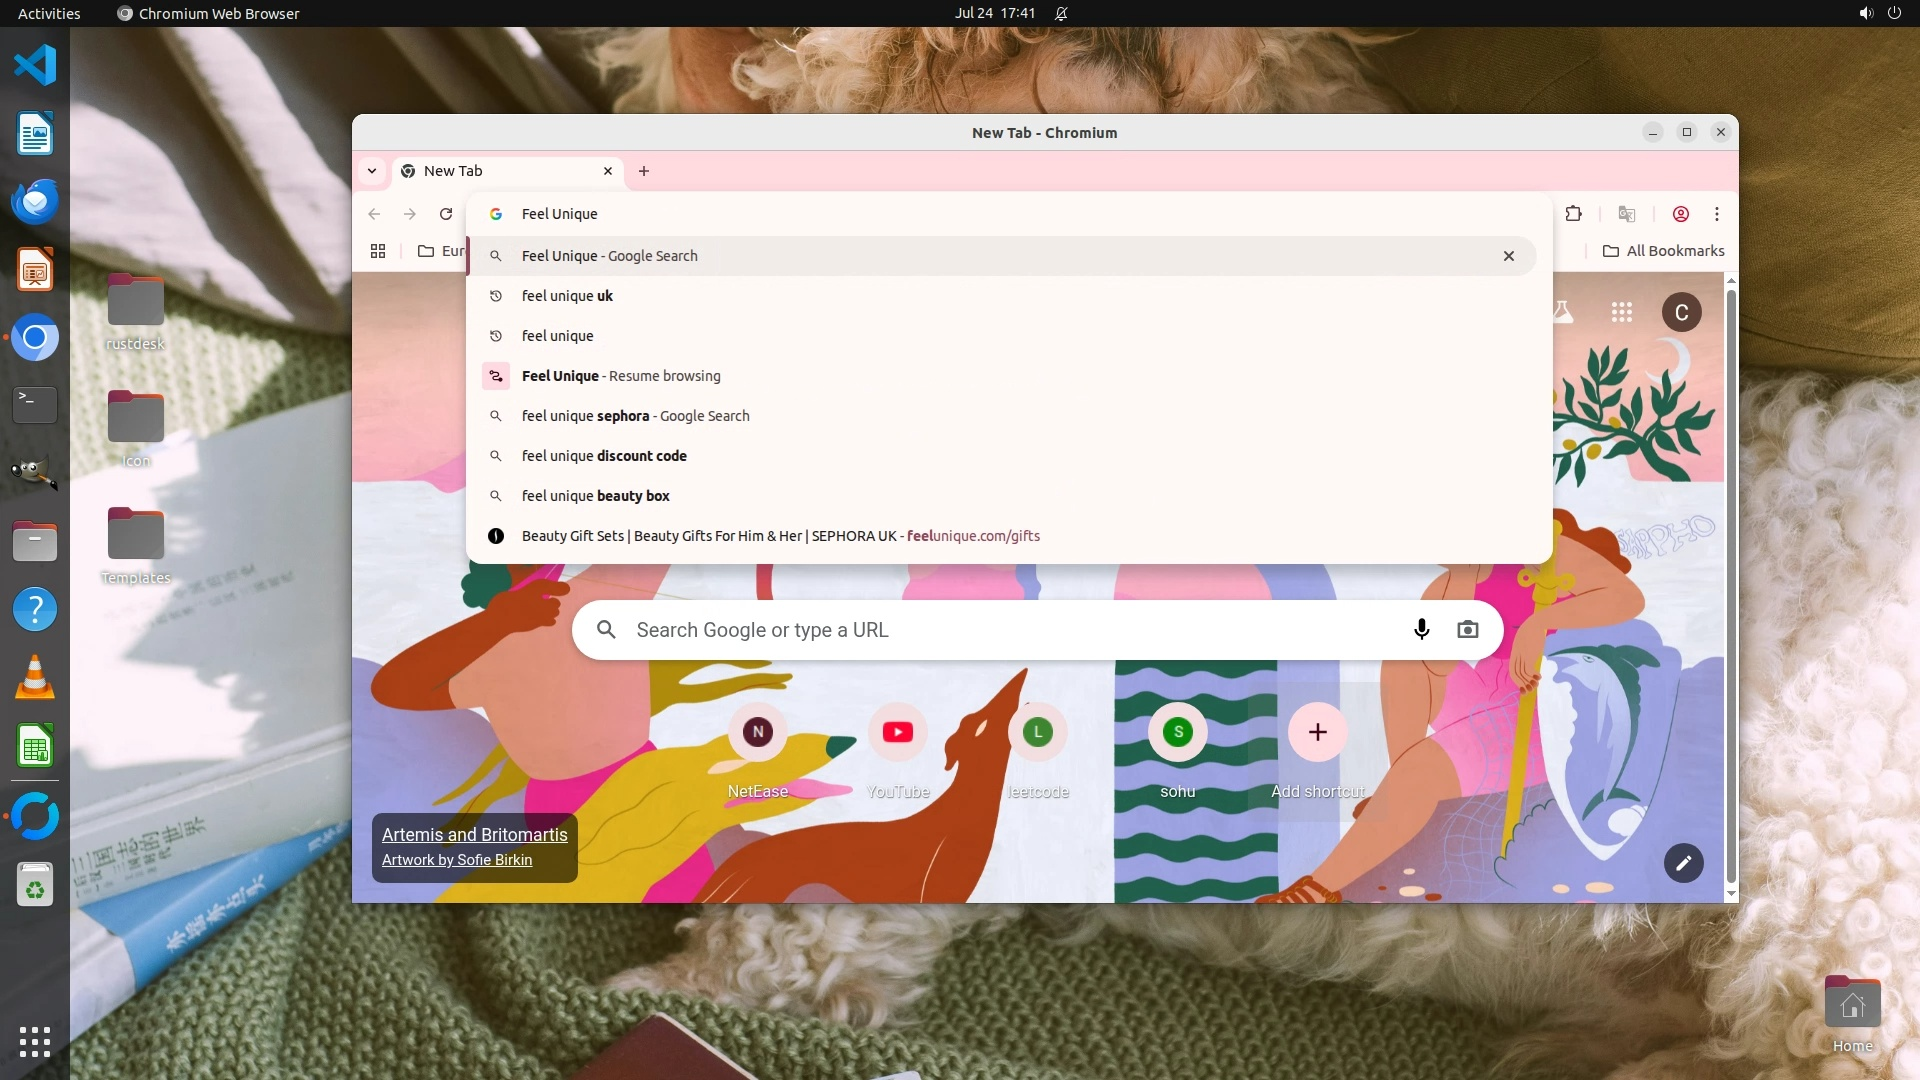Open the All Bookmarks folder

1663,251
